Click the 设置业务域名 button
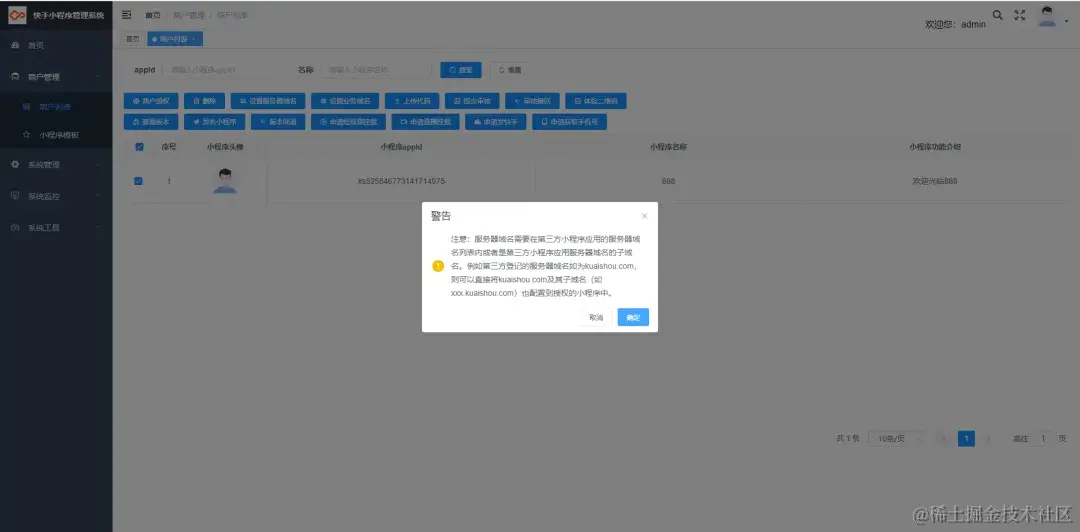Screen dimensions: 1080x532 345,101
